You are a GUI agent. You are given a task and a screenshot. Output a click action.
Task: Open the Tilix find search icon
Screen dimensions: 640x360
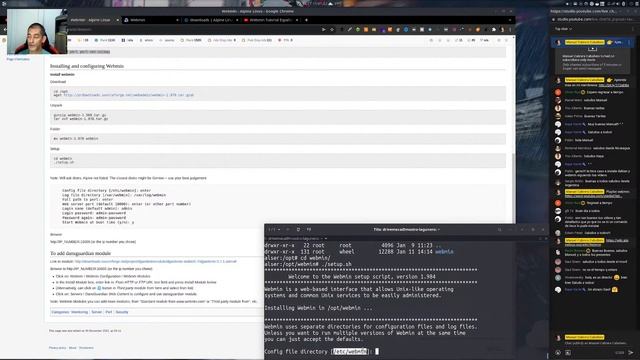coord(500,229)
